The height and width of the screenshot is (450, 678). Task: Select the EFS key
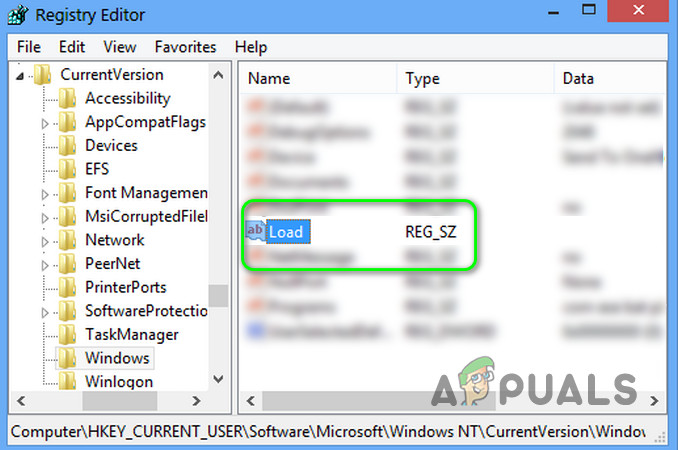click(x=97, y=169)
